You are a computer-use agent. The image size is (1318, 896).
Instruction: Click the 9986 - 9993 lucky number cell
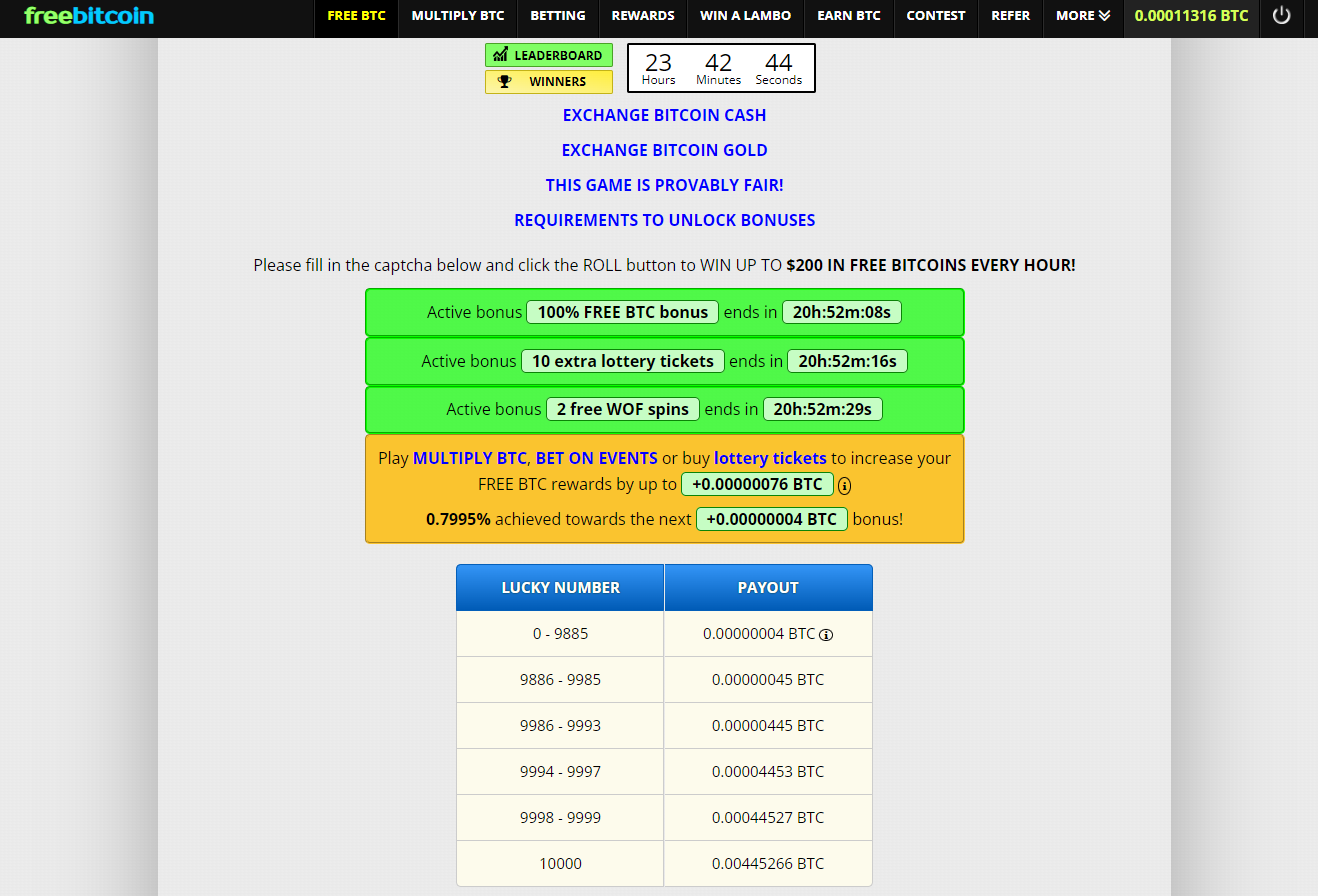(x=561, y=726)
